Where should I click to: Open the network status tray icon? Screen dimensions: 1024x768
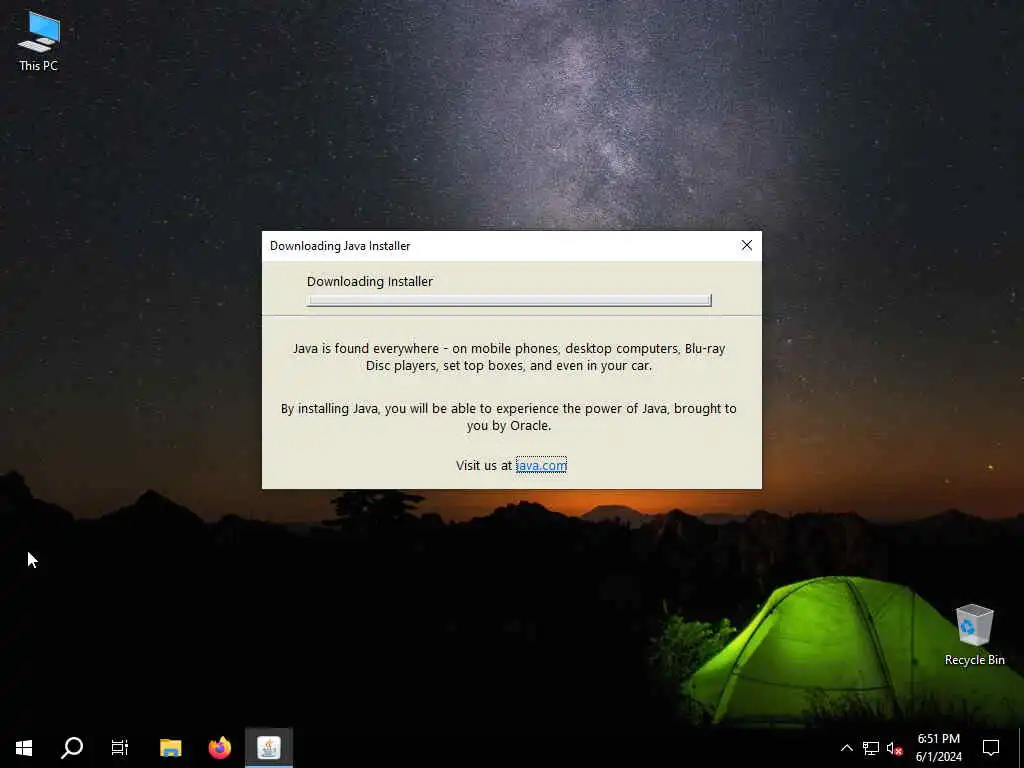[x=871, y=748]
